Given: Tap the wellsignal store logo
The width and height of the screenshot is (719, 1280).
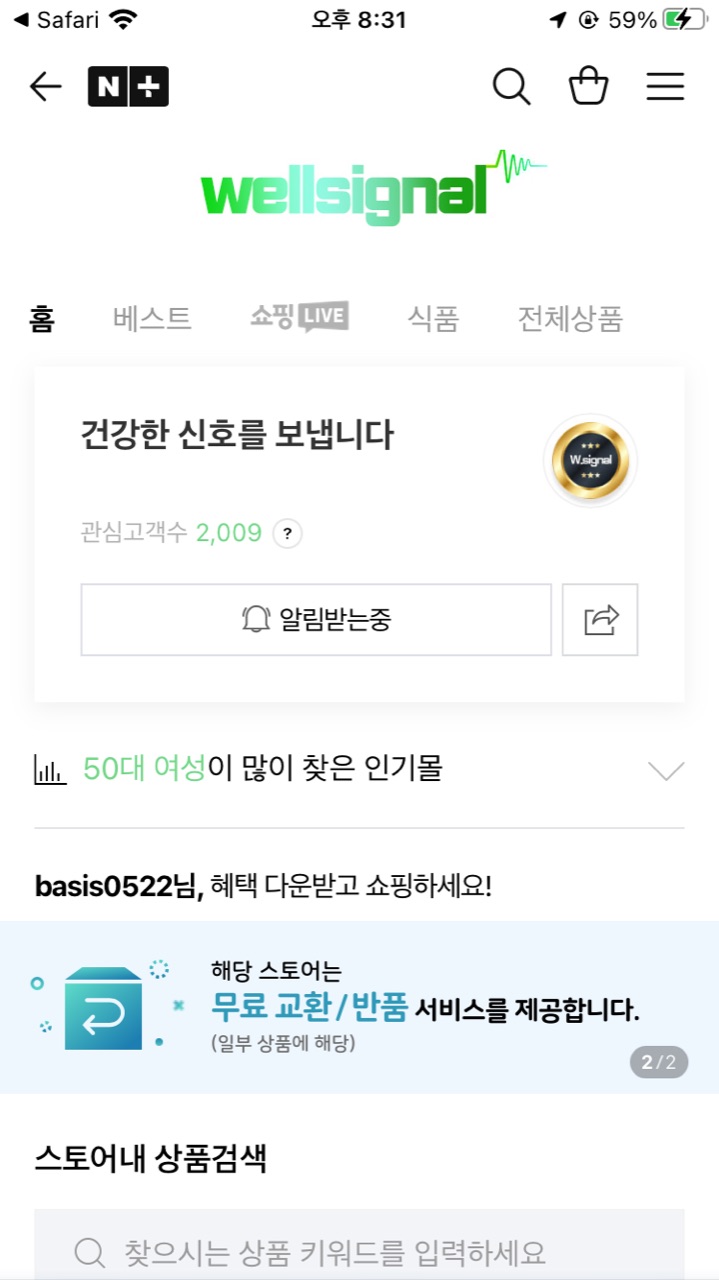Looking at the screenshot, I should click(x=360, y=188).
